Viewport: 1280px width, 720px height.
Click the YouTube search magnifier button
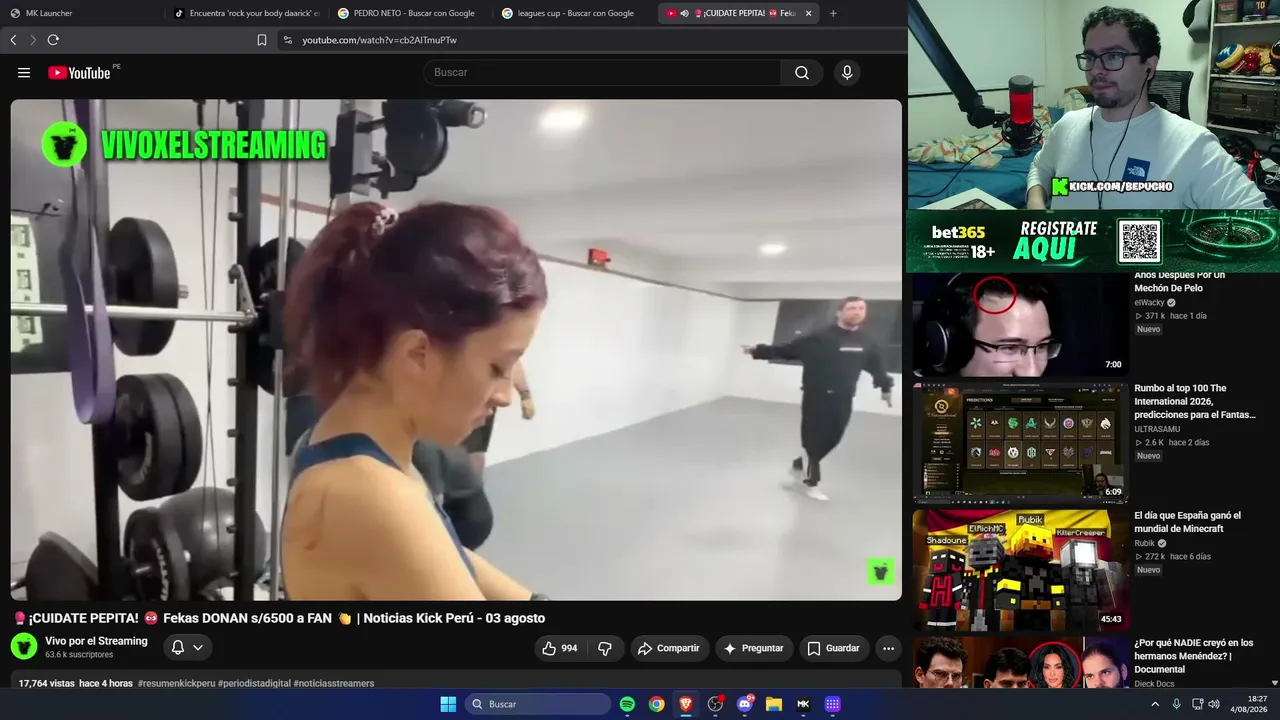[802, 73]
